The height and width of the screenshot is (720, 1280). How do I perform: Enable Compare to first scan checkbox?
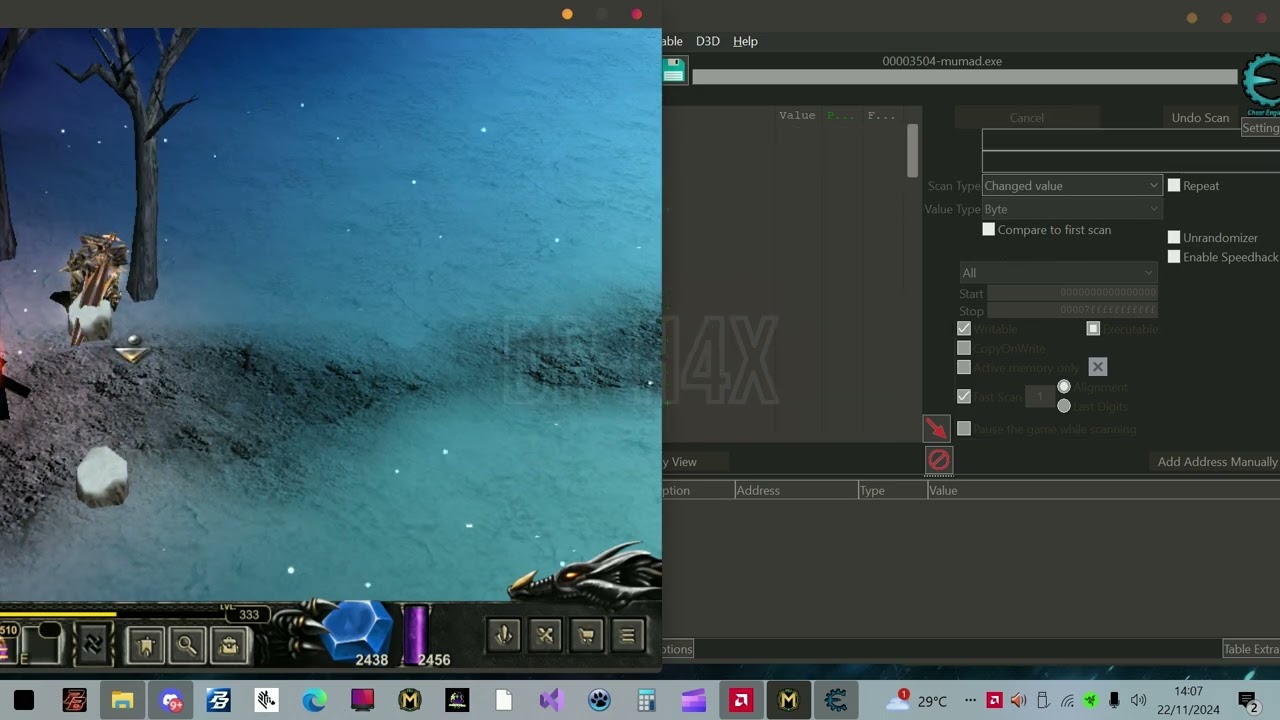[x=989, y=229]
